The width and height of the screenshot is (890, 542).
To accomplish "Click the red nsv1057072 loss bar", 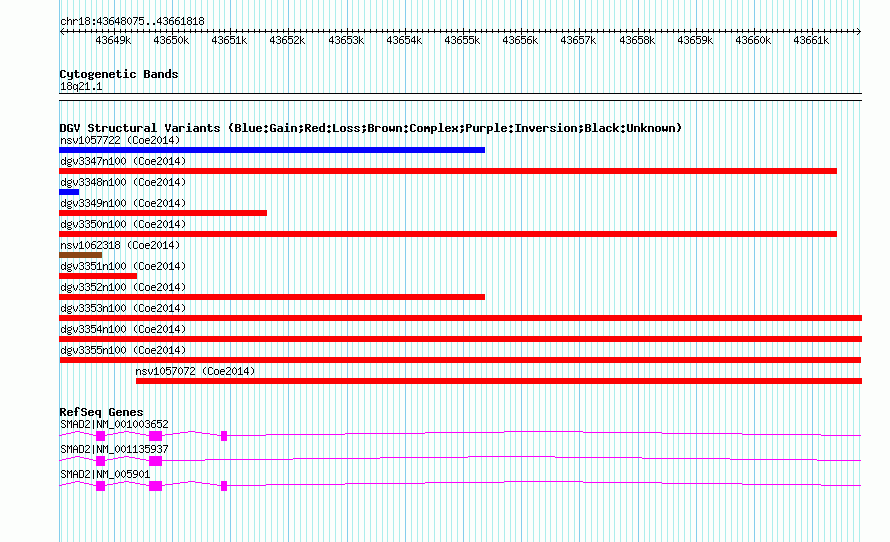I will click(499, 381).
